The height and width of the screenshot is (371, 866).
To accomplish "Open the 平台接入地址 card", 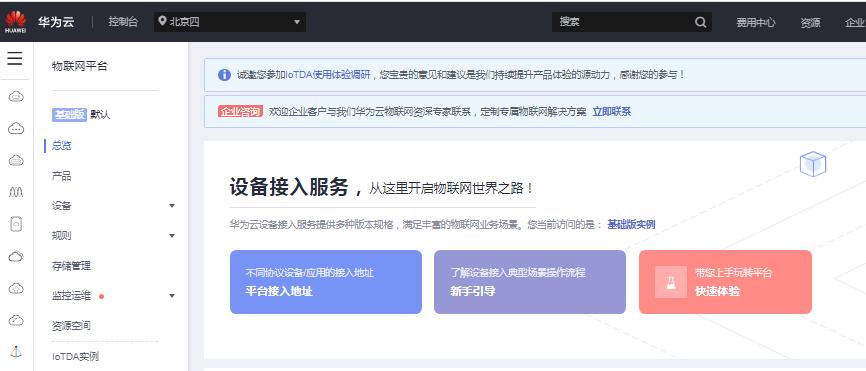I will [x=326, y=282].
